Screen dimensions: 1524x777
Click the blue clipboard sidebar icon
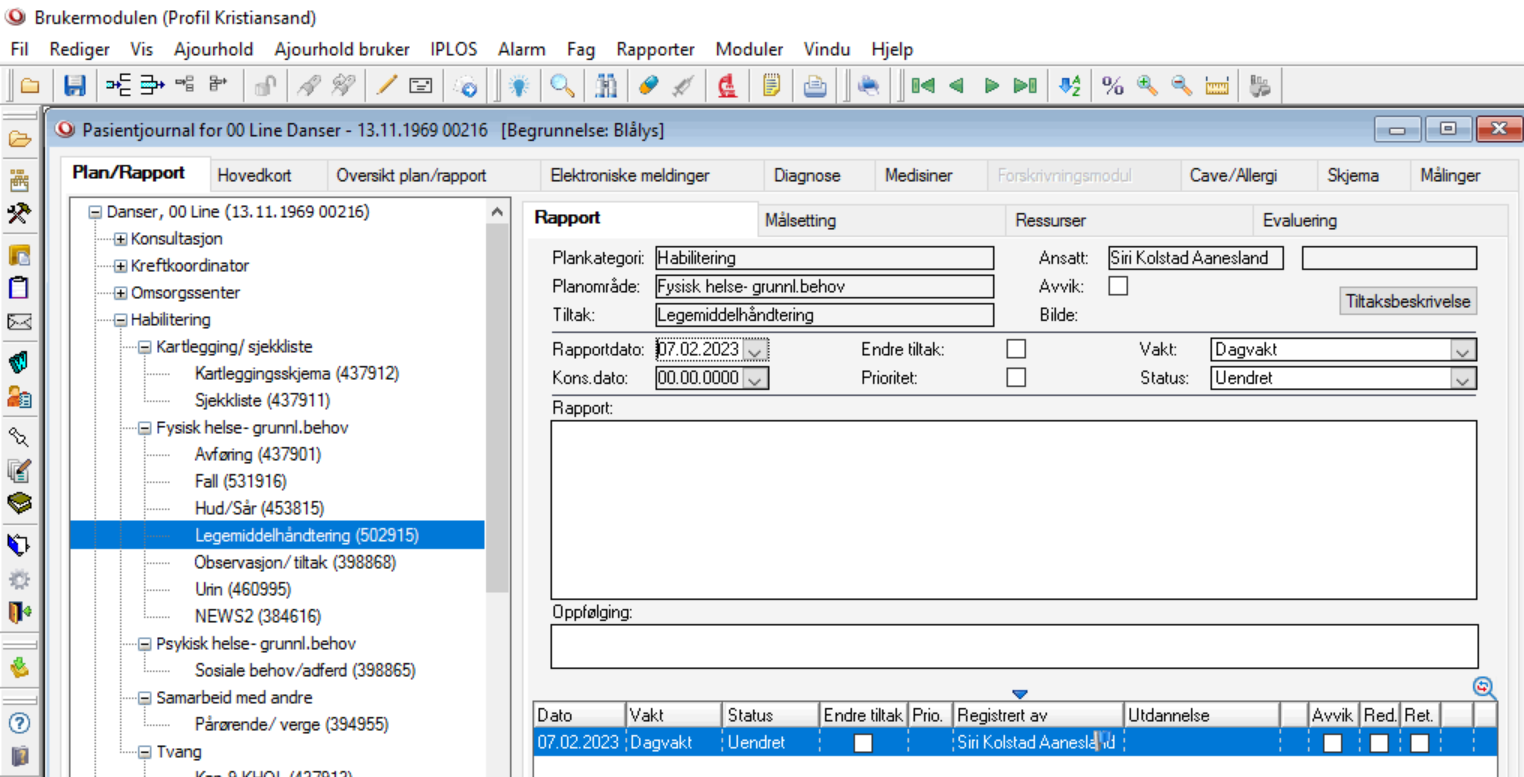(19, 288)
